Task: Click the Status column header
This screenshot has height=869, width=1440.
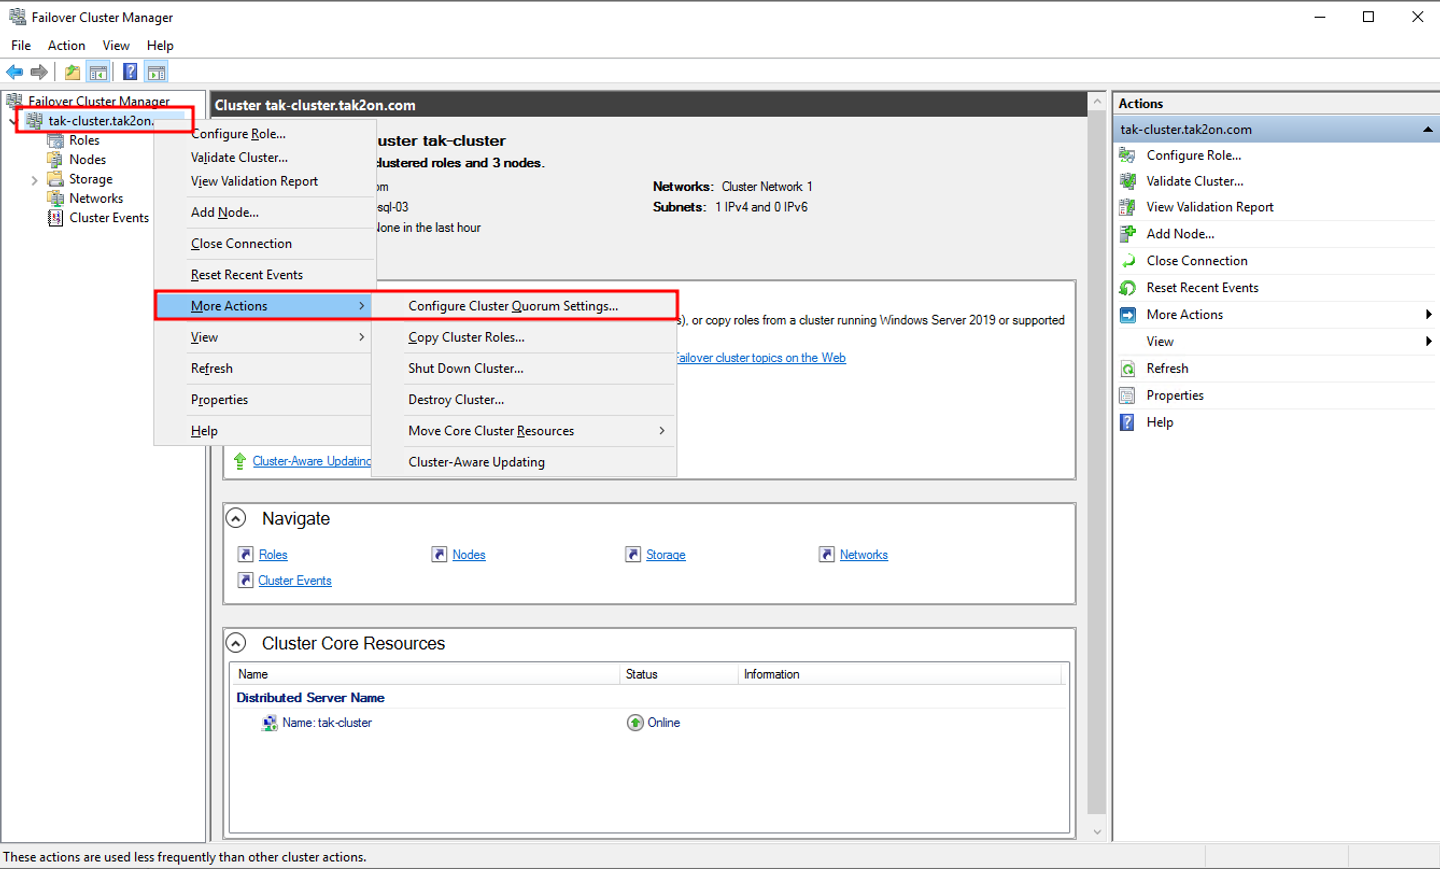Action: coord(678,674)
